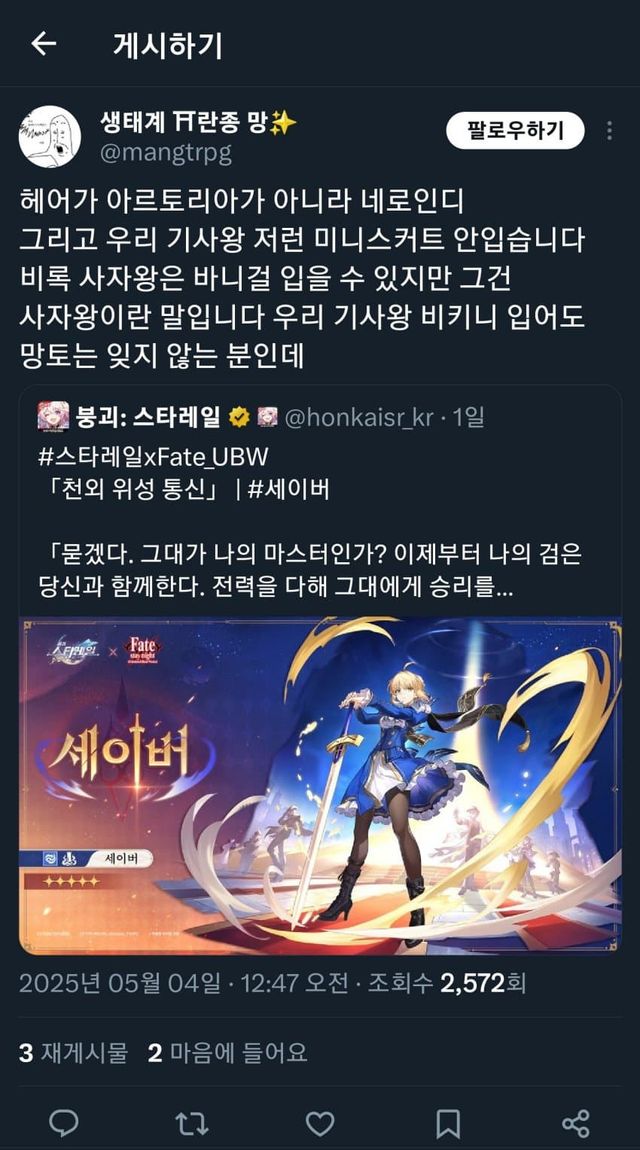View the 2 마음에 들어요 likes list

point(227,1052)
